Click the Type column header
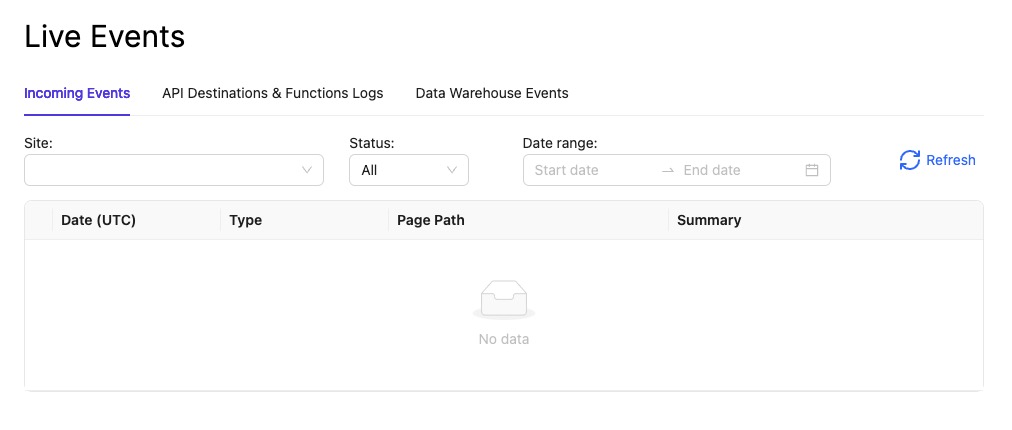This screenshot has width=1012, height=430. tap(245, 220)
